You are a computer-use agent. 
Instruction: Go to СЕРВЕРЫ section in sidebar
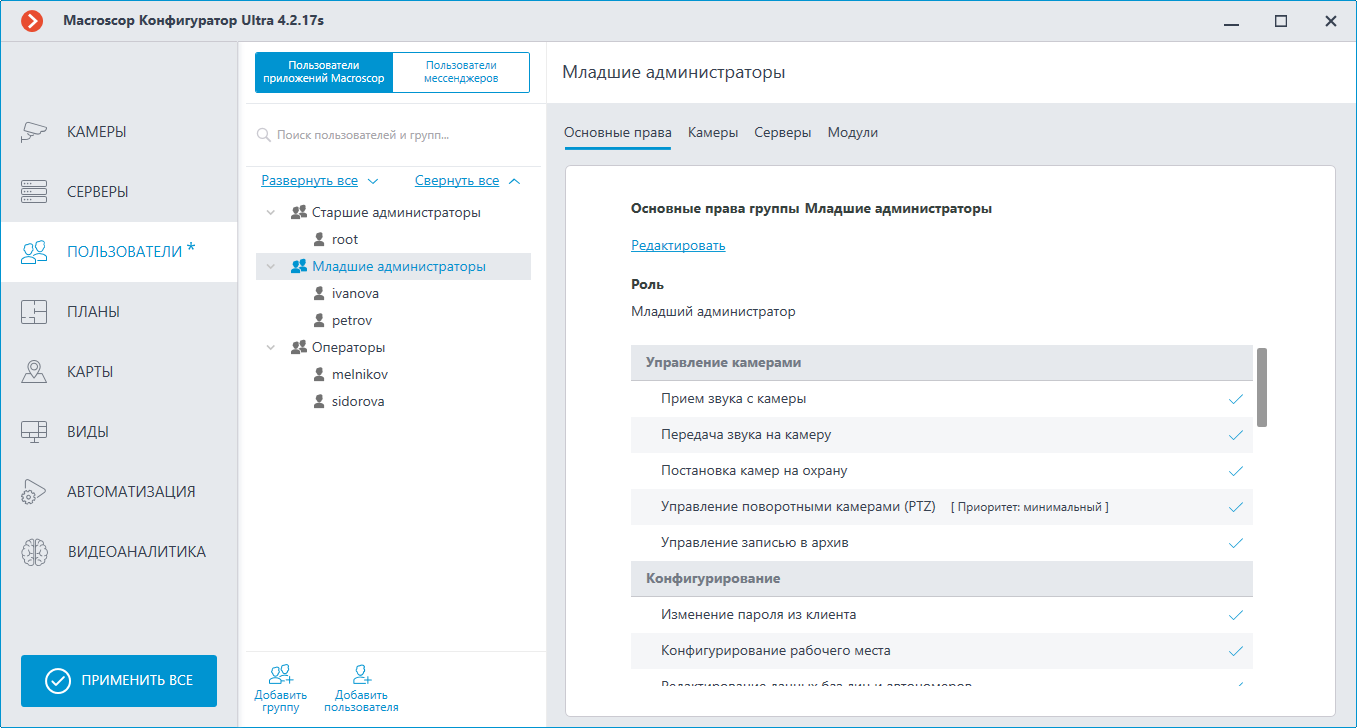point(119,191)
